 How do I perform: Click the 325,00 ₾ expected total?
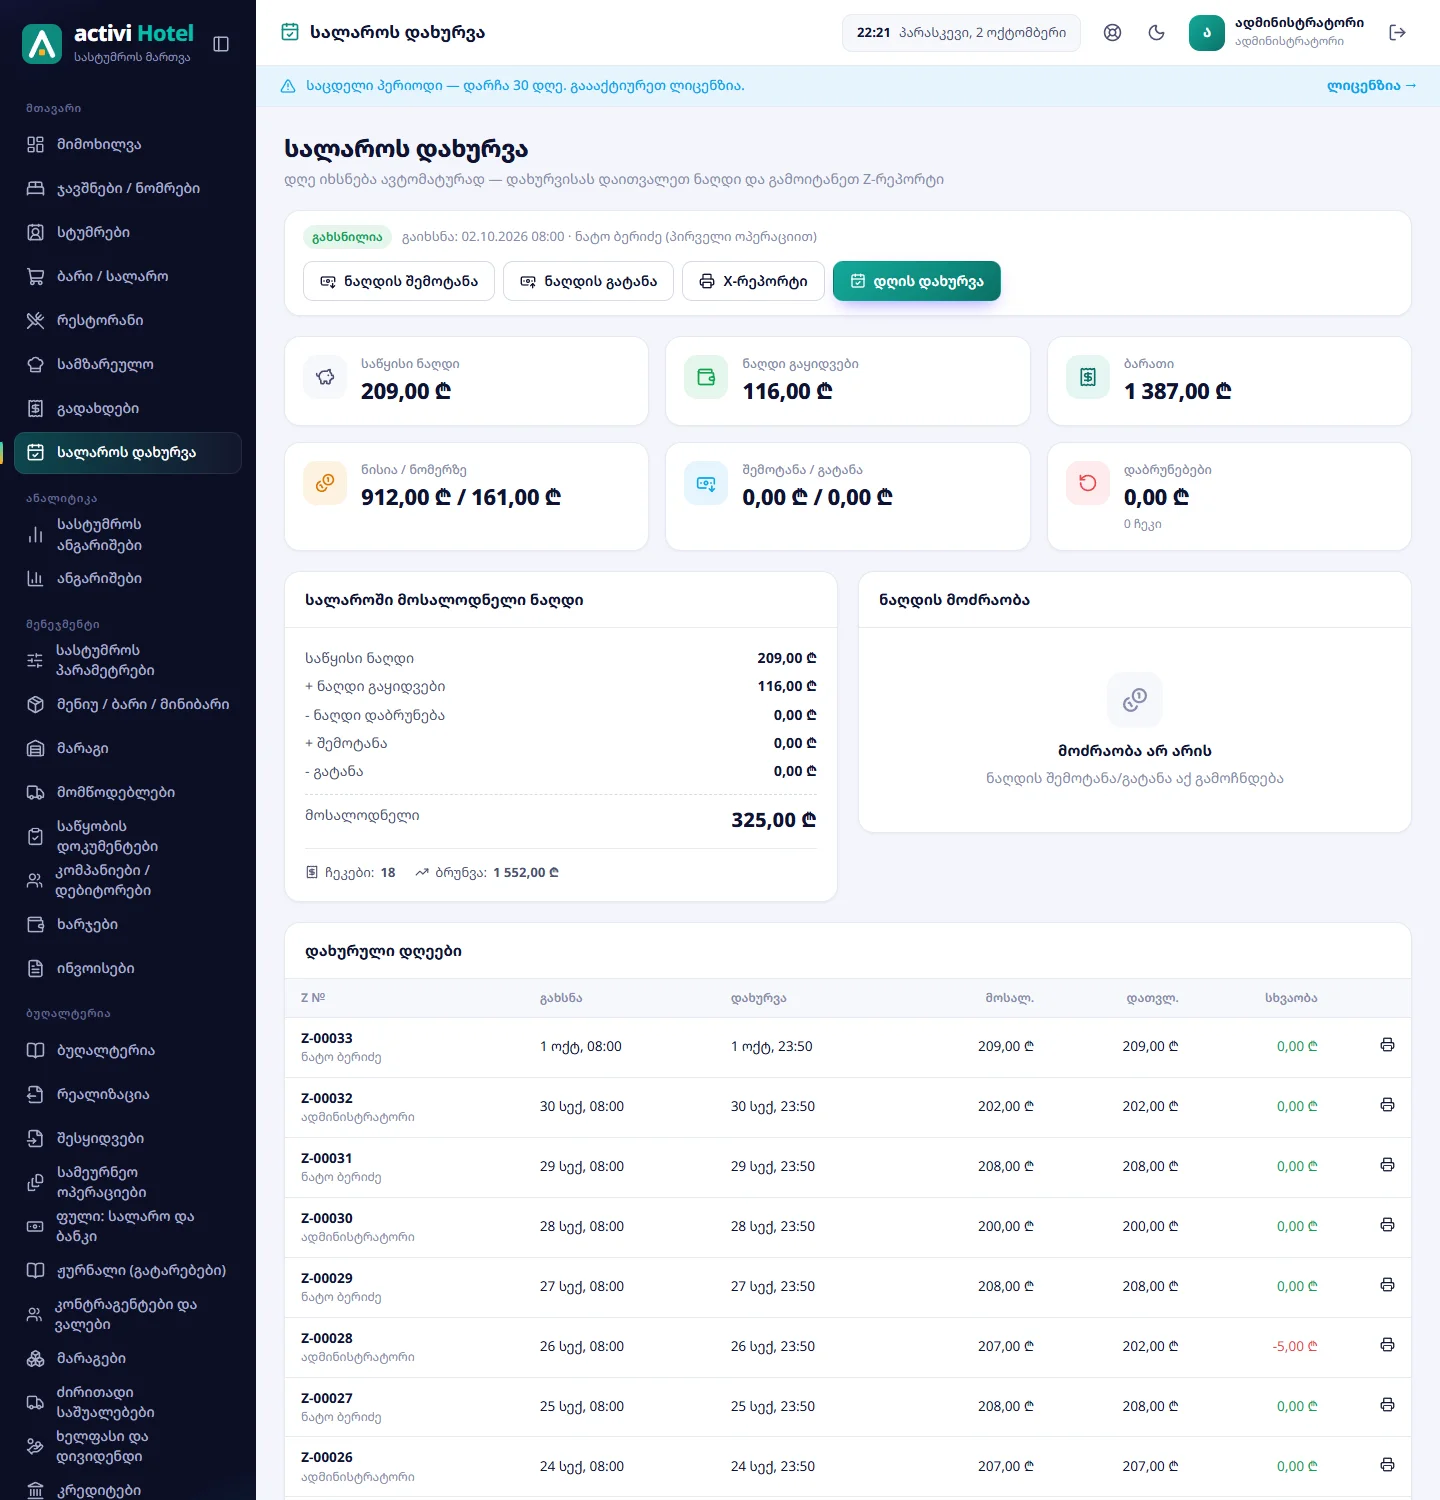click(x=774, y=820)
